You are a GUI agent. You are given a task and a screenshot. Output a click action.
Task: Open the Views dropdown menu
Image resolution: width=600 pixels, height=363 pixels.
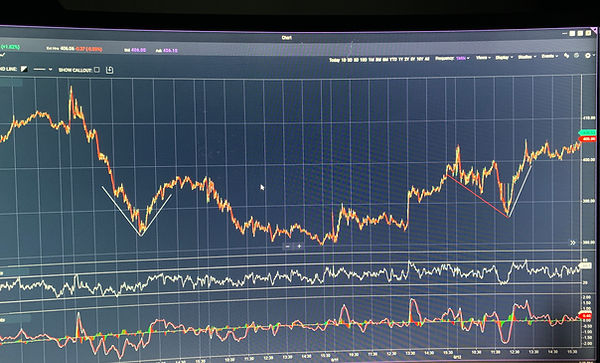point(483,57)
